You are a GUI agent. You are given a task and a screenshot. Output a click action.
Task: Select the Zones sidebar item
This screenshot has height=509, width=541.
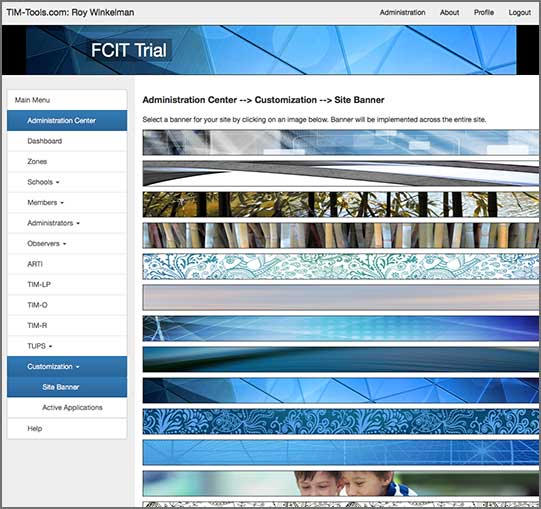[67, 161]
